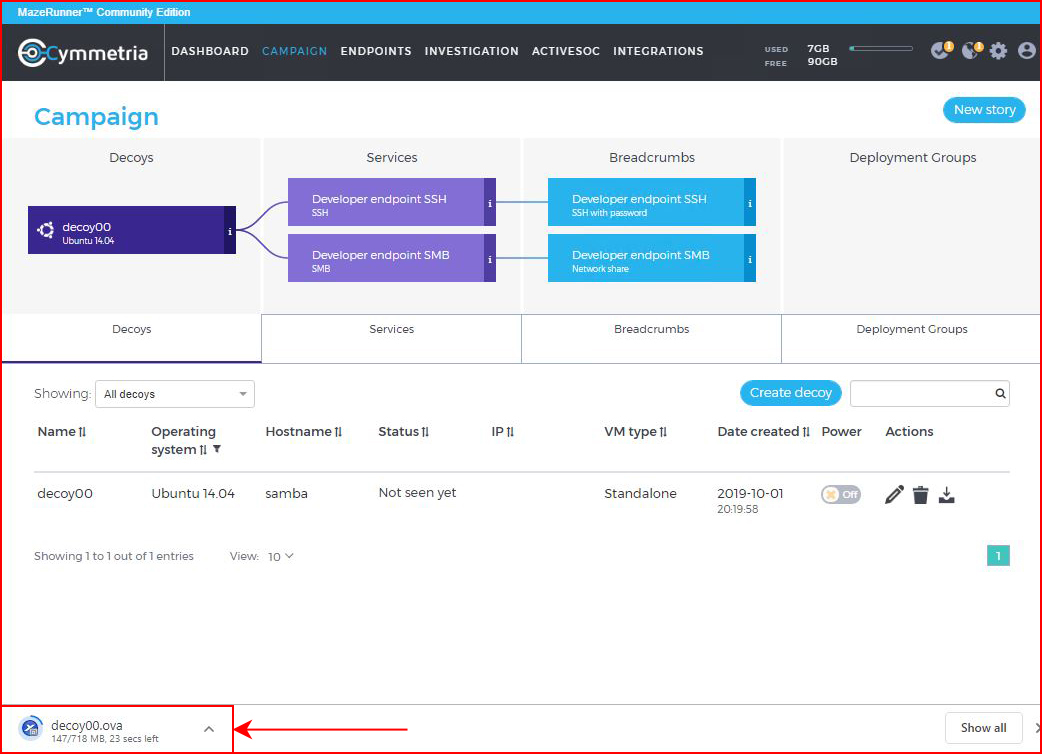Switch to the Services tab

[x=391, y=338]
